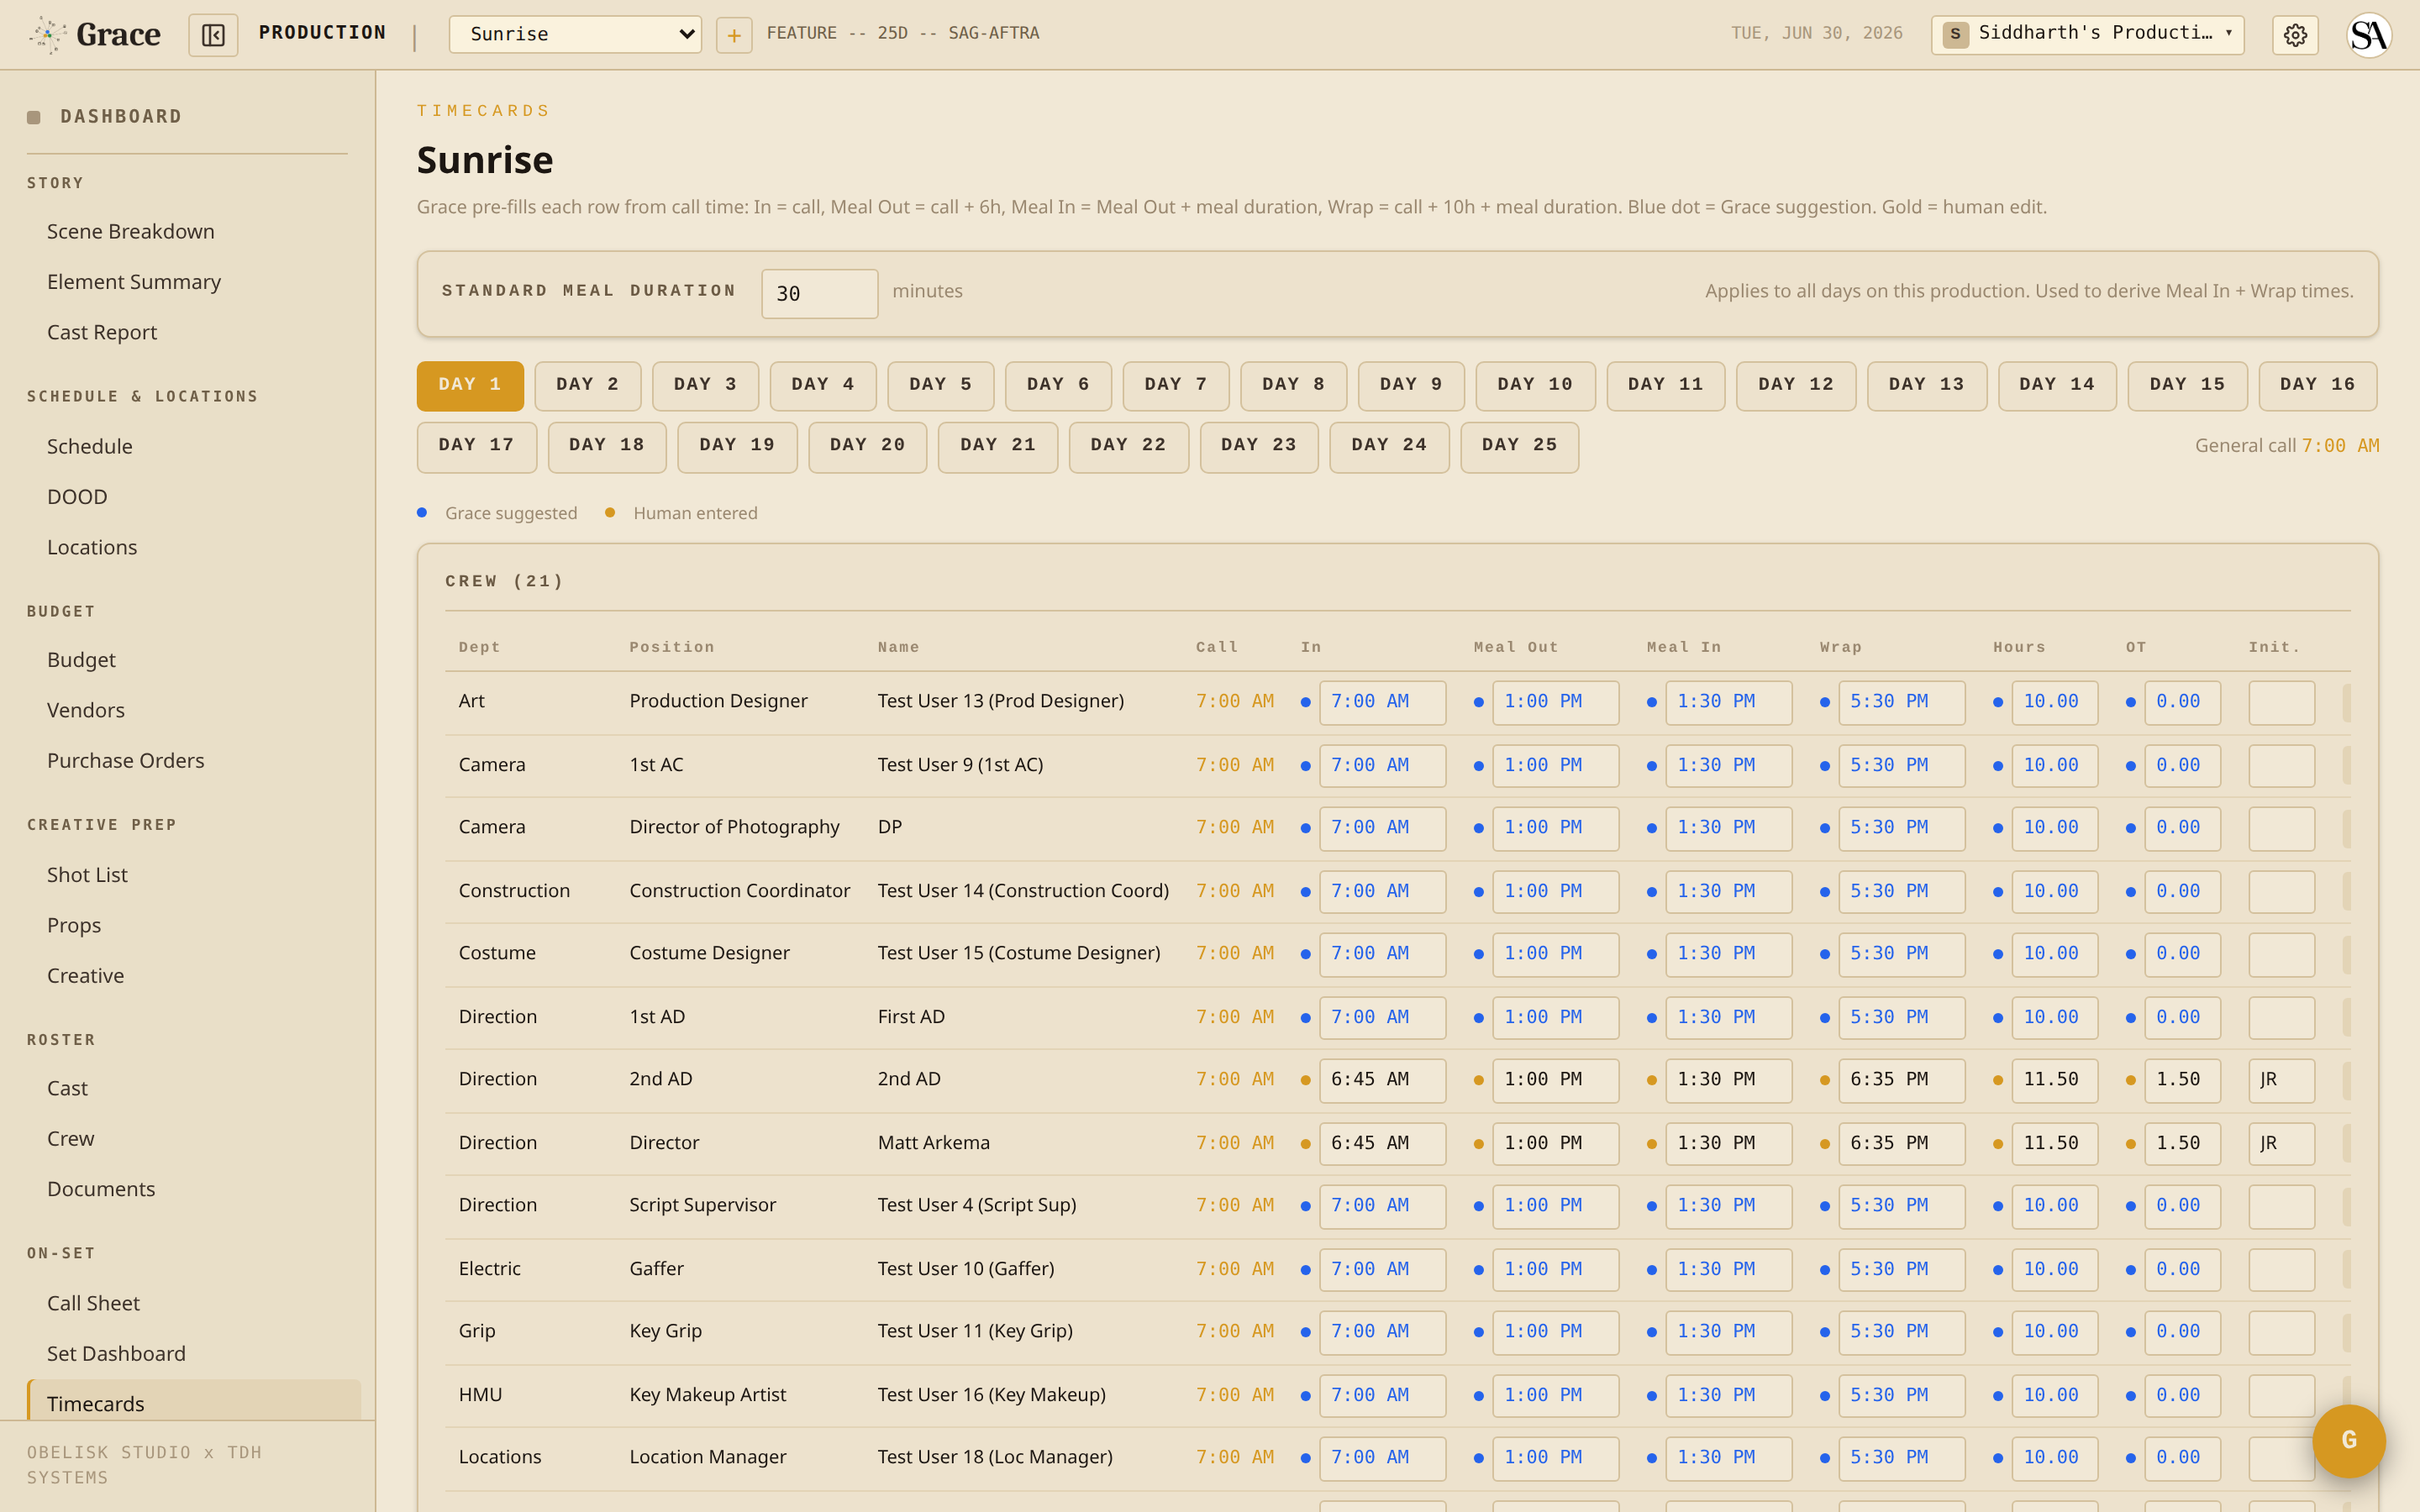Edit In time for Production Designer

(x=1382, y=702)
